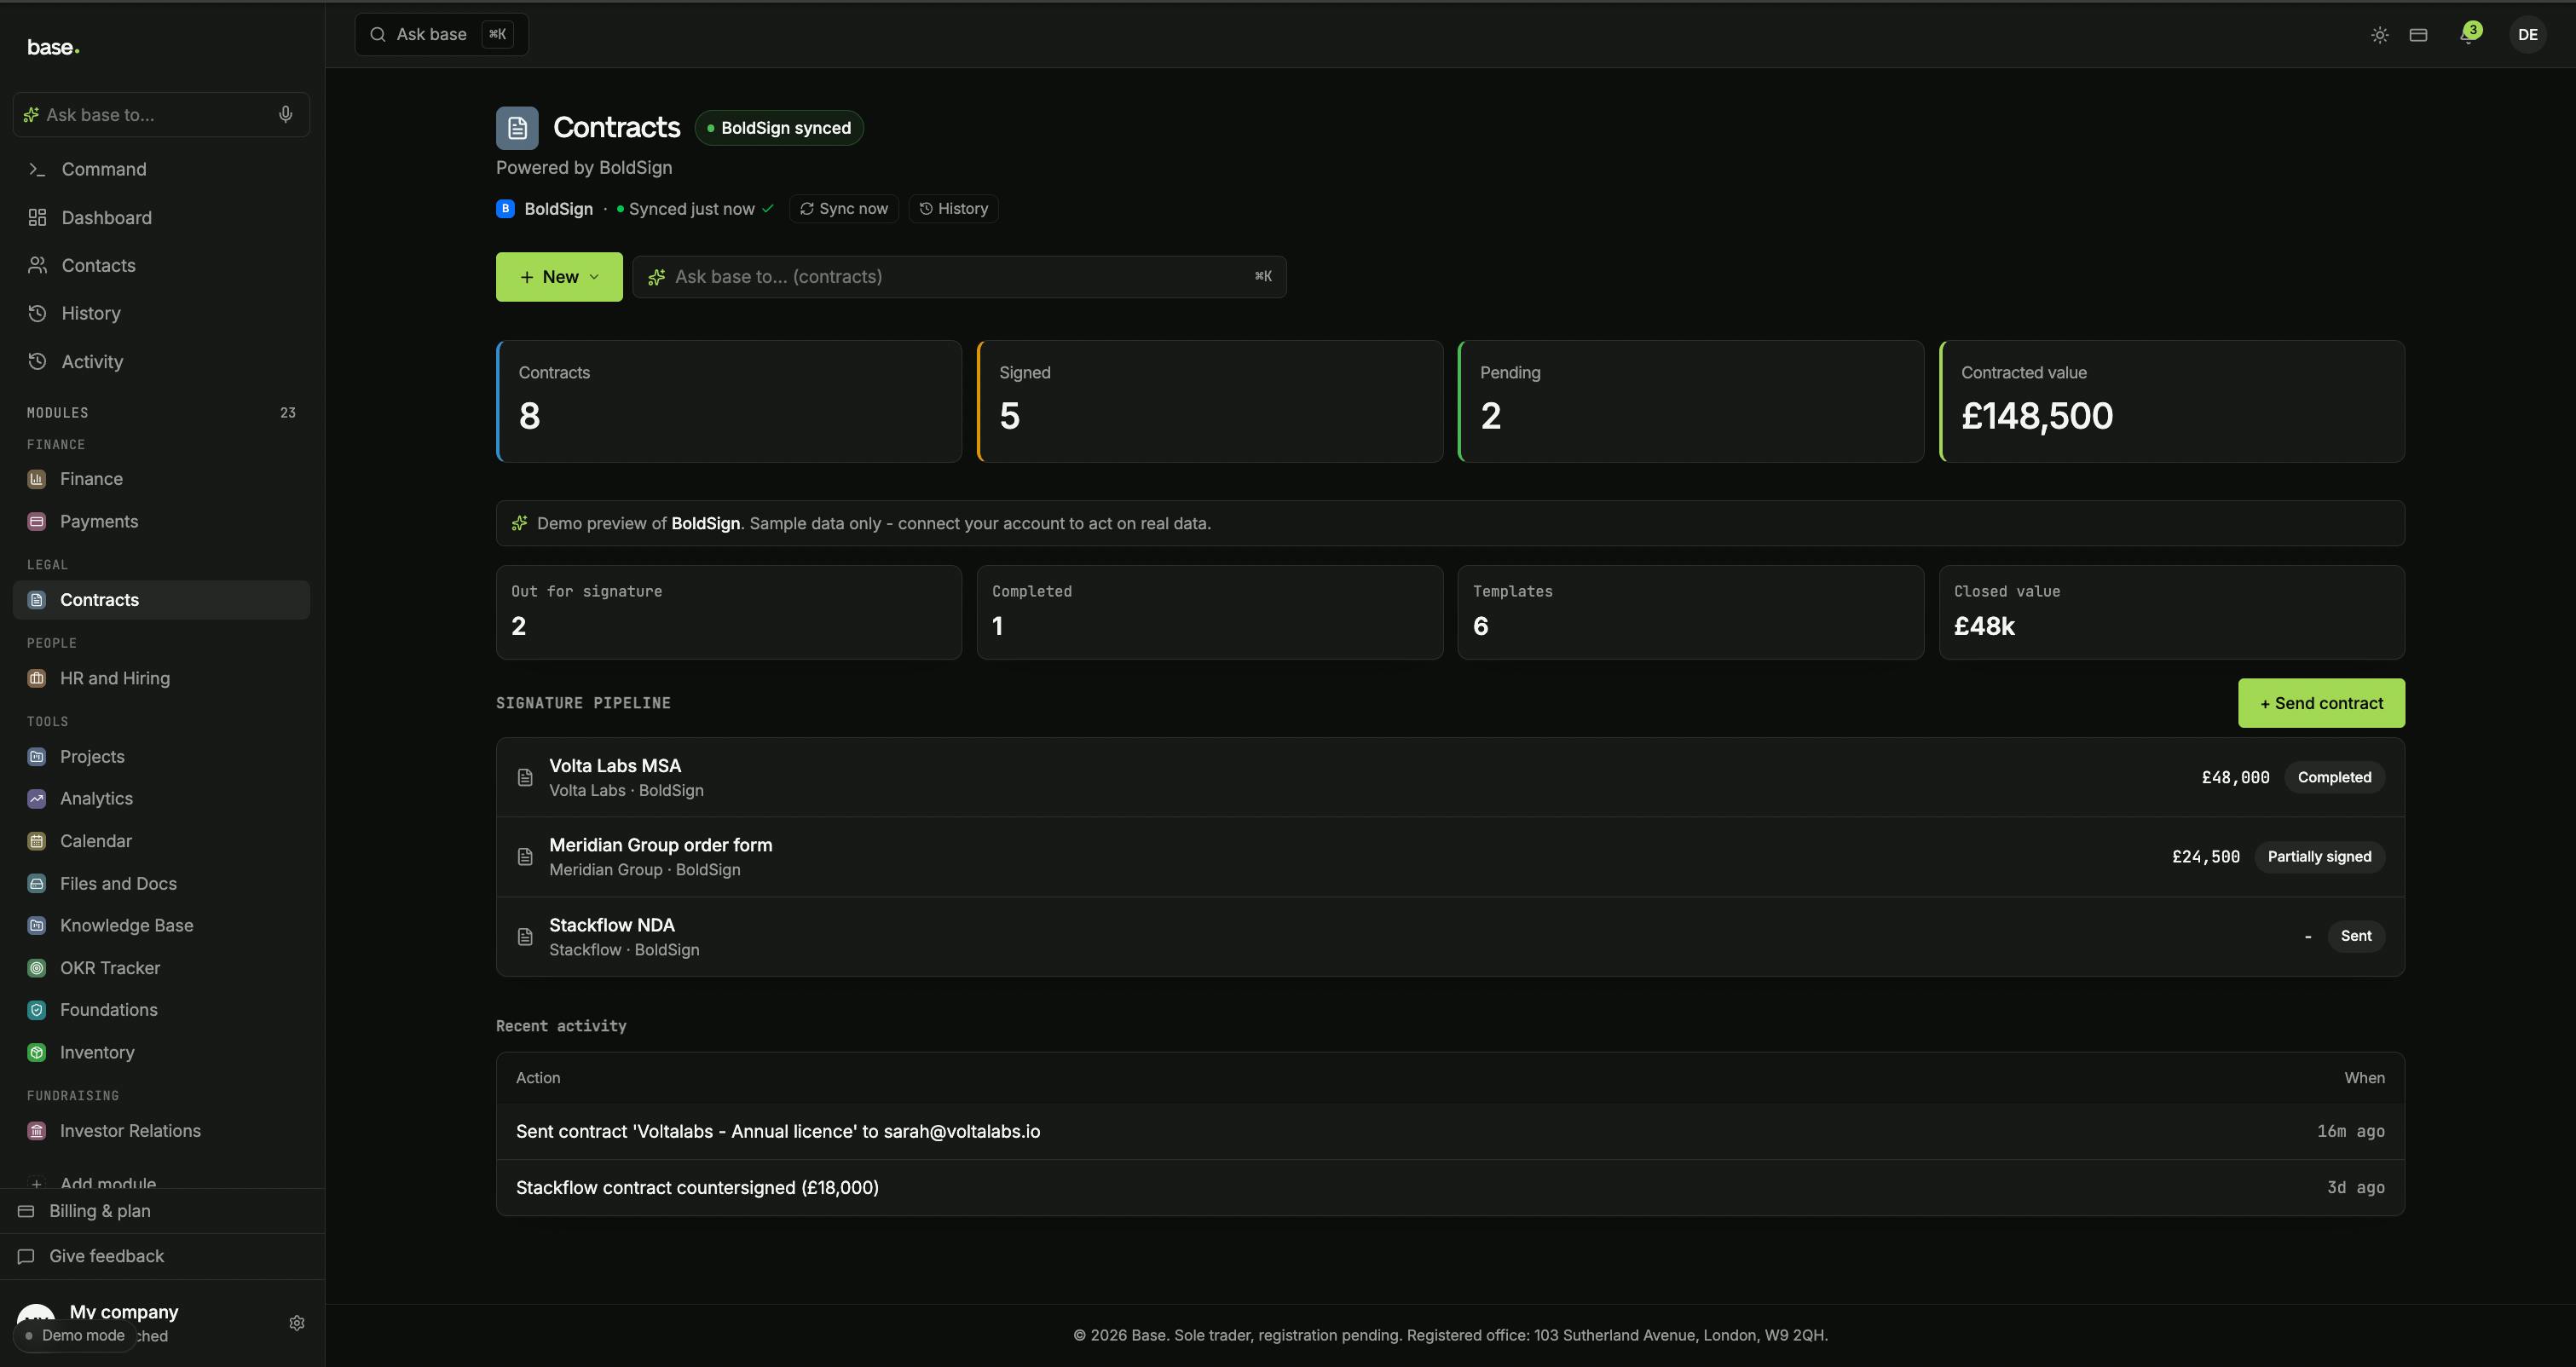The image size is (2576, 1367).
Task: Click the base logo
Action: [x=53, y=47]
